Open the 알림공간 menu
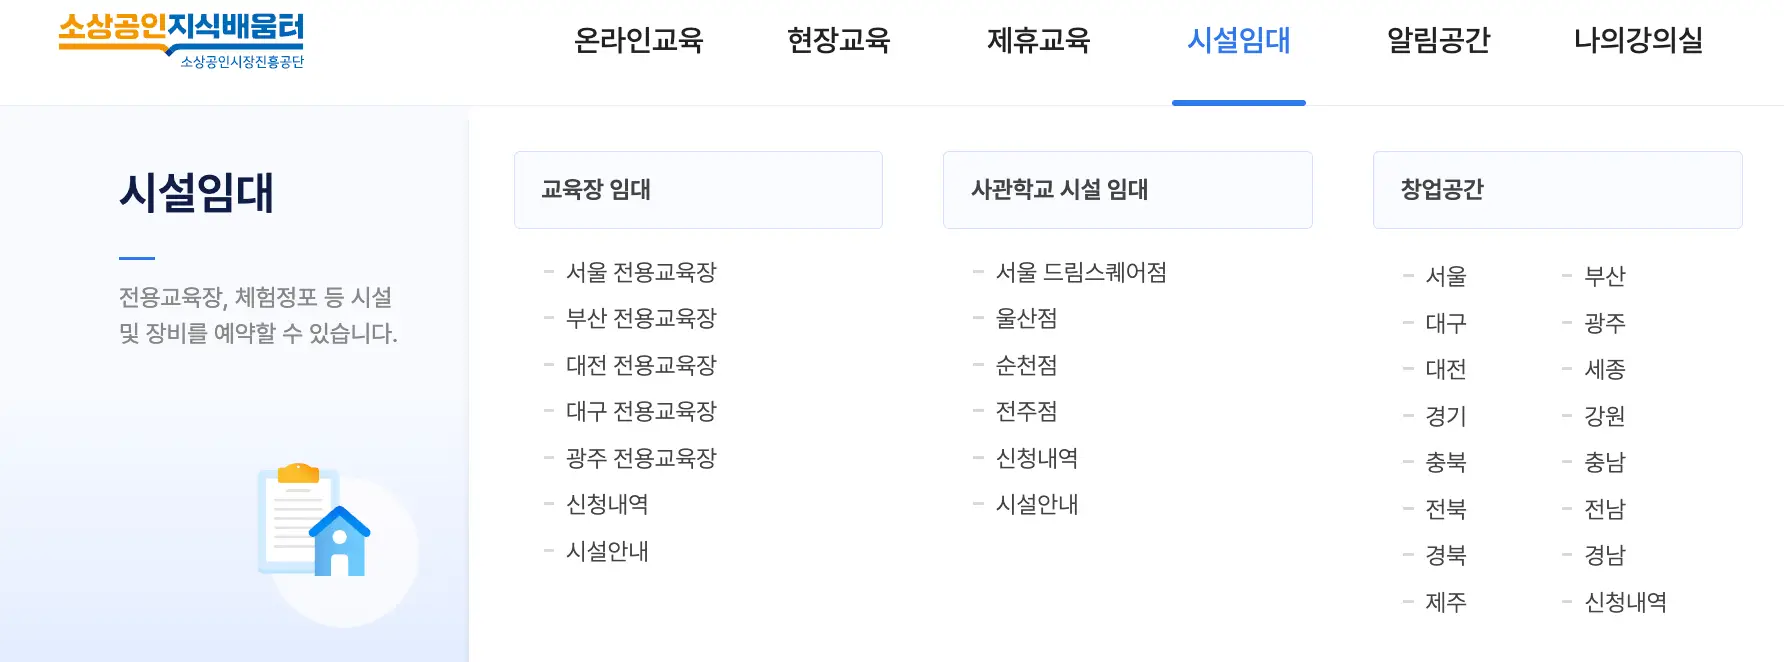This screenshot has width=1784, height=662. pyautogui.click(x=1435, y=42)
